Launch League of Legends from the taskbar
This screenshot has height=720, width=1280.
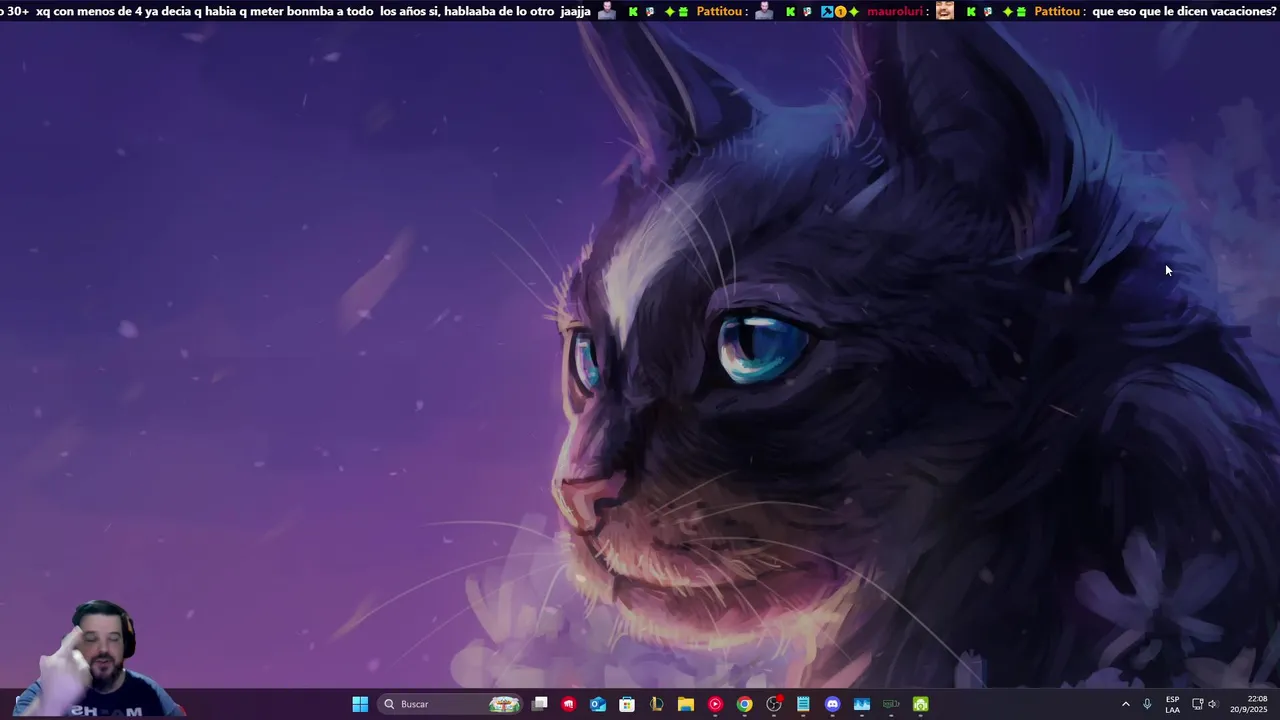point(656,704)
